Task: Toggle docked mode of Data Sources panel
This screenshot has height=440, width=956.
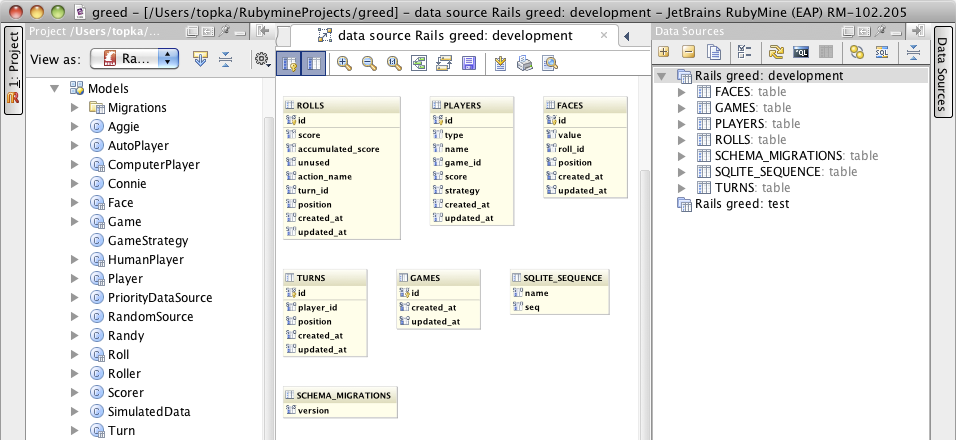Action: (x=864, y=32)
